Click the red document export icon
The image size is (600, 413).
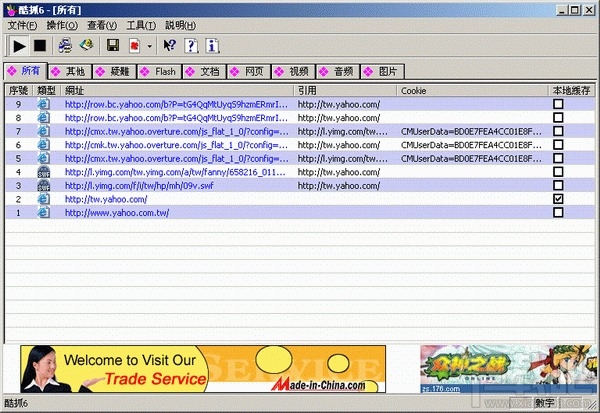click(134, 46)
